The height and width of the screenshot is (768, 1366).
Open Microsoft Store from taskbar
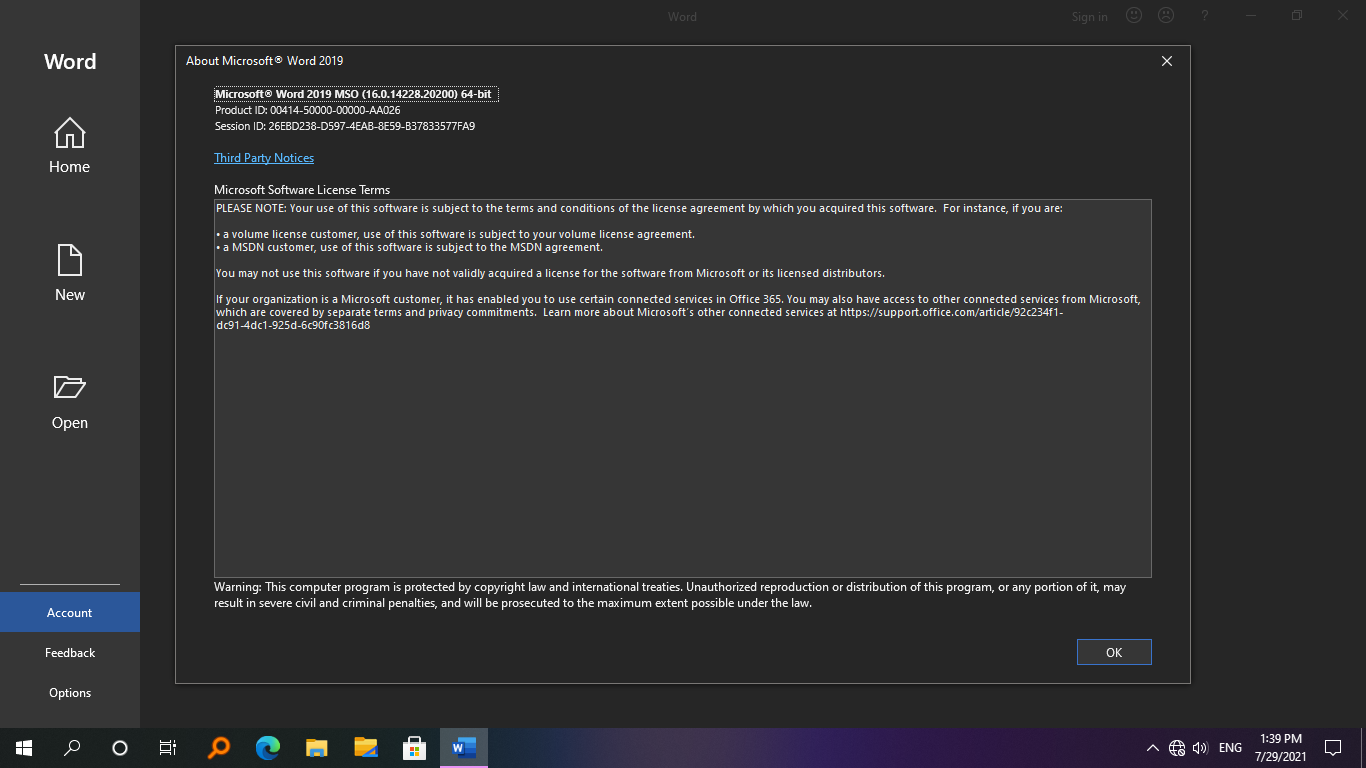pyautogui.click(x=414, y=748)
